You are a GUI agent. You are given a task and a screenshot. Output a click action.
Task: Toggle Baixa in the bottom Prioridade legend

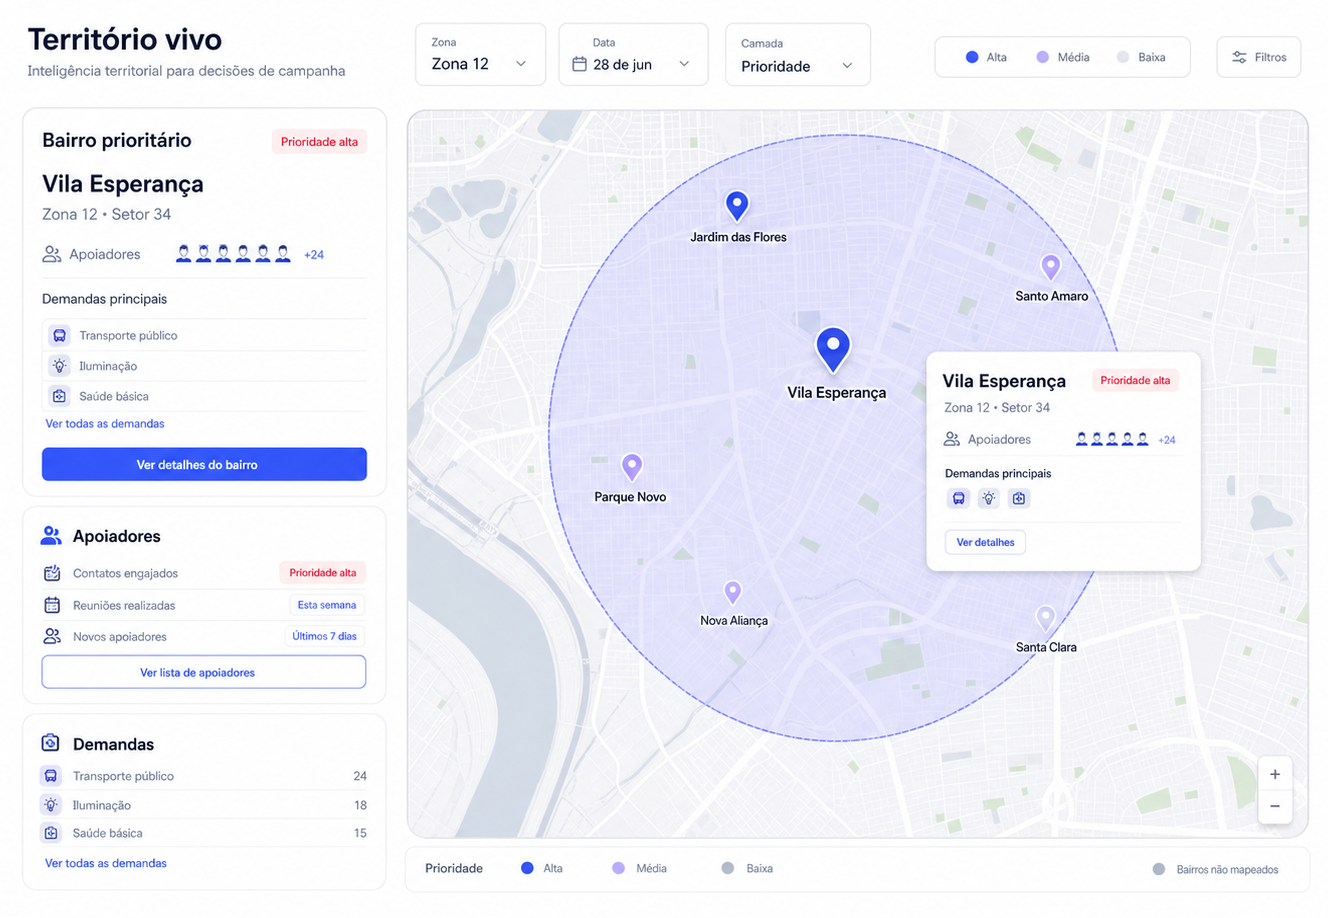click(747, 868)
